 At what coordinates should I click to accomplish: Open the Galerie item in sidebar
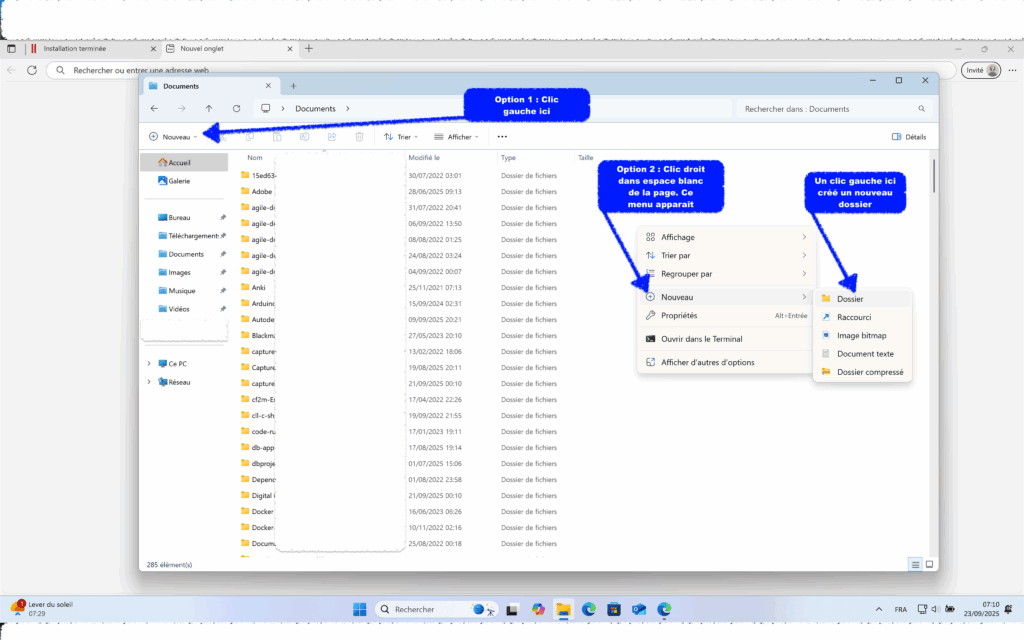[179, 181]
